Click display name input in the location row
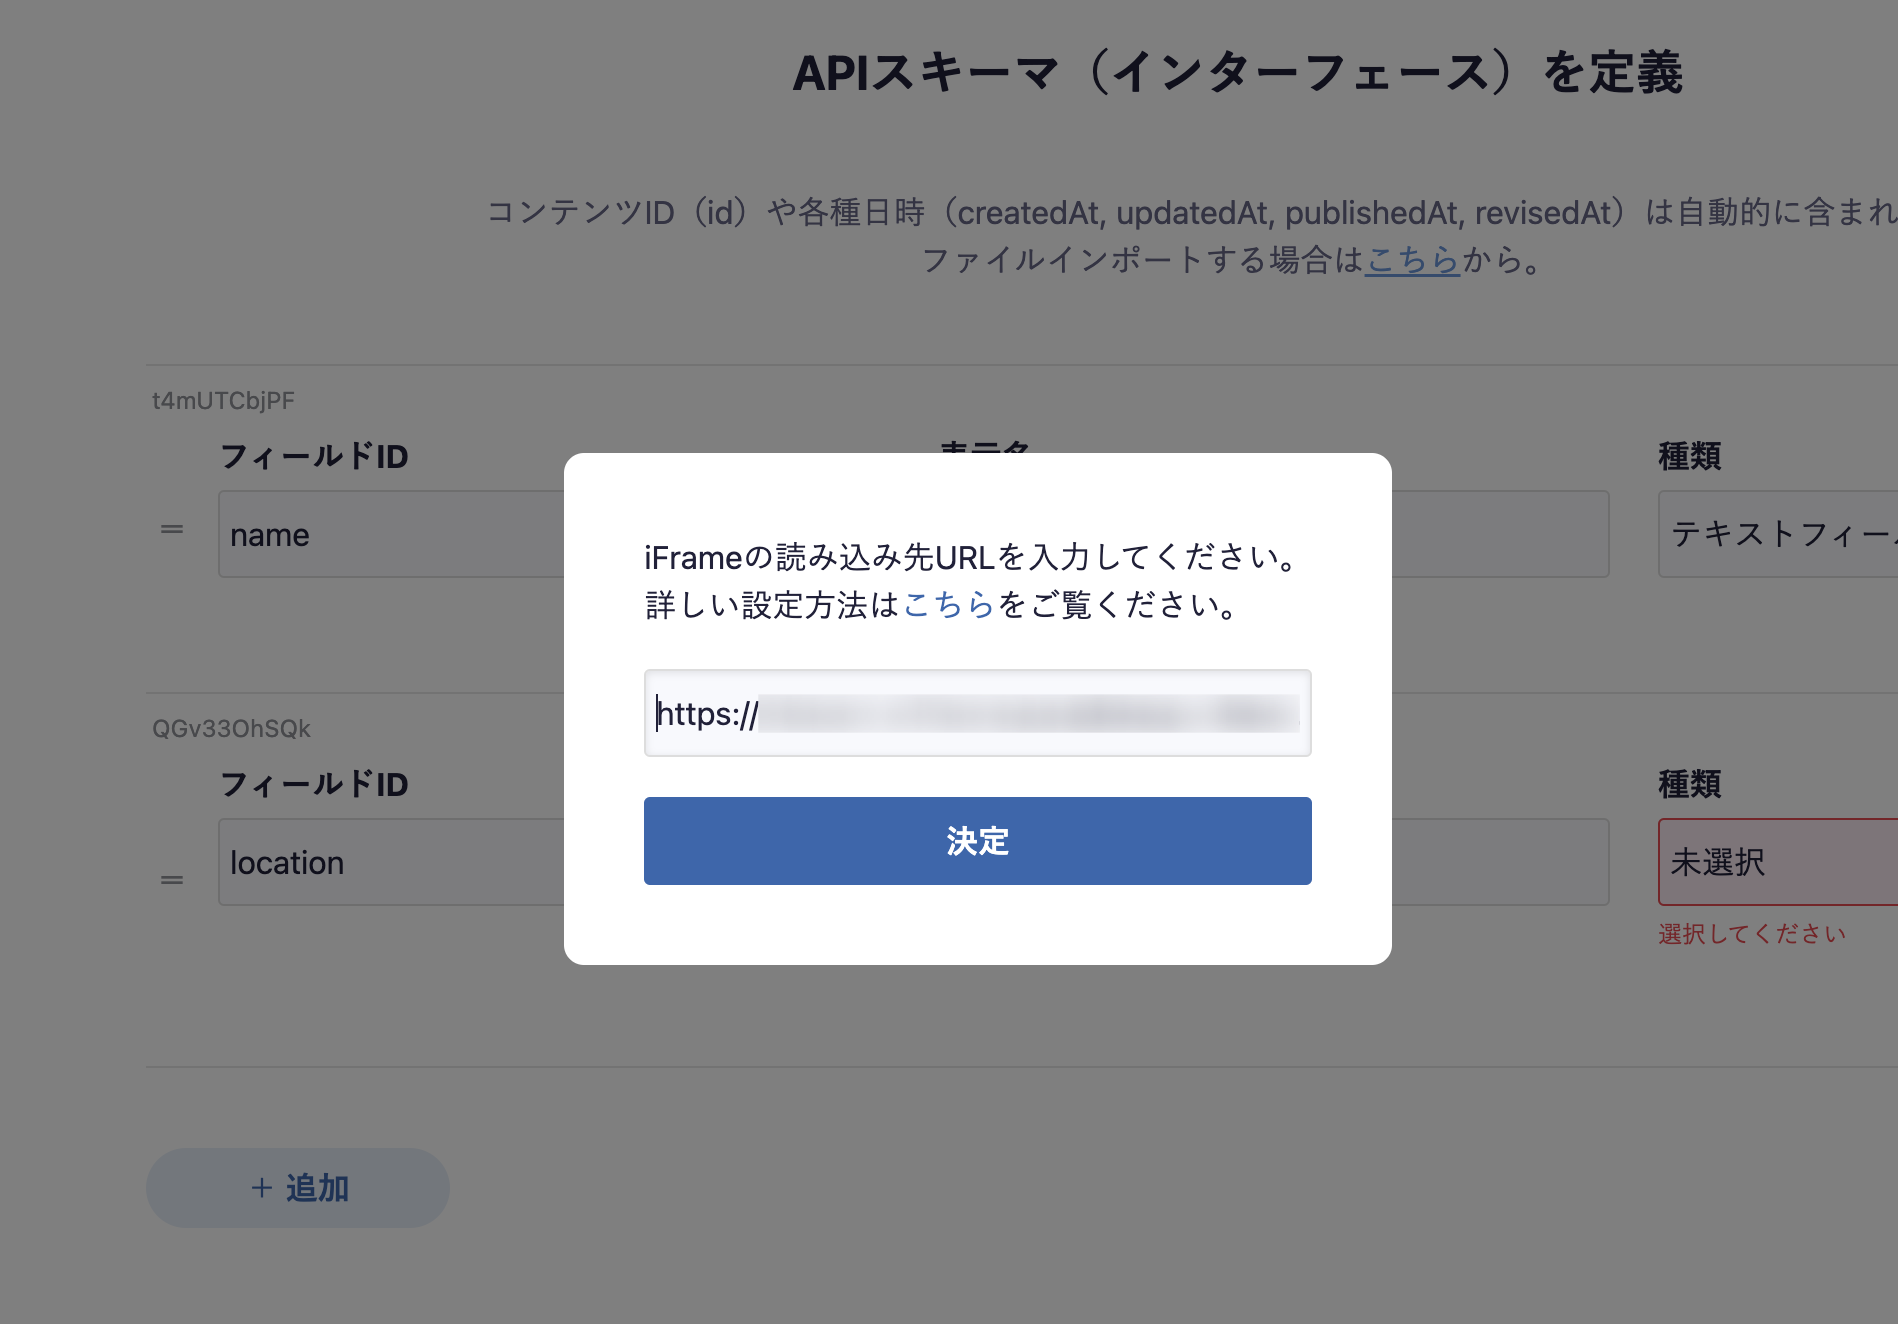This screenshot has height=1324, width=1898. click(x=1500, y=862)
